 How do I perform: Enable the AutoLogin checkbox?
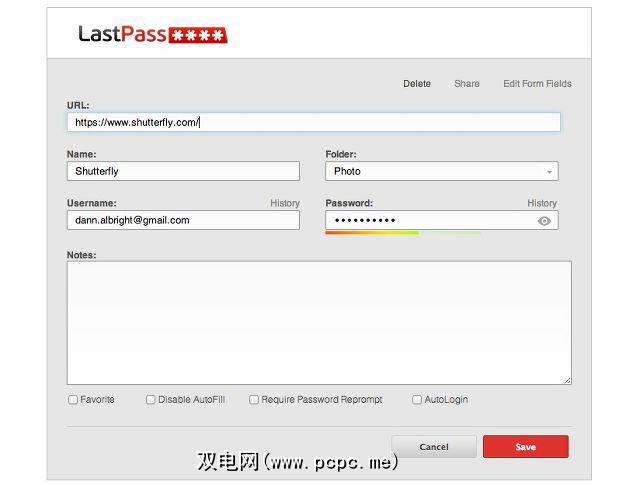pos(416,399)
